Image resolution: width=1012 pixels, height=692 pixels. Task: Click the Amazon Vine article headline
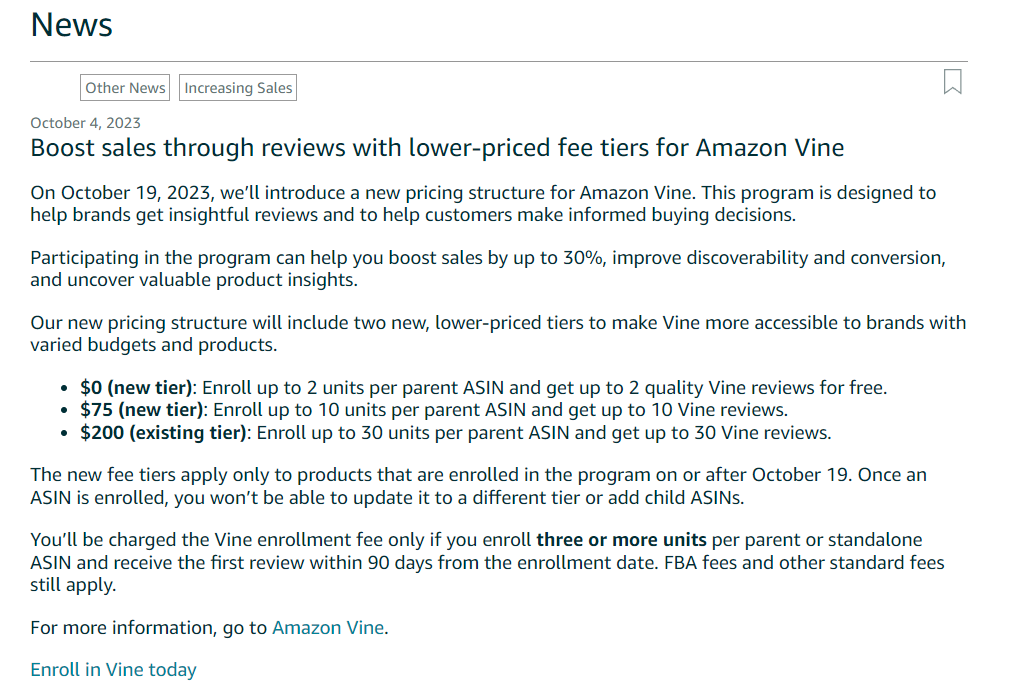[x=437, y=149]
